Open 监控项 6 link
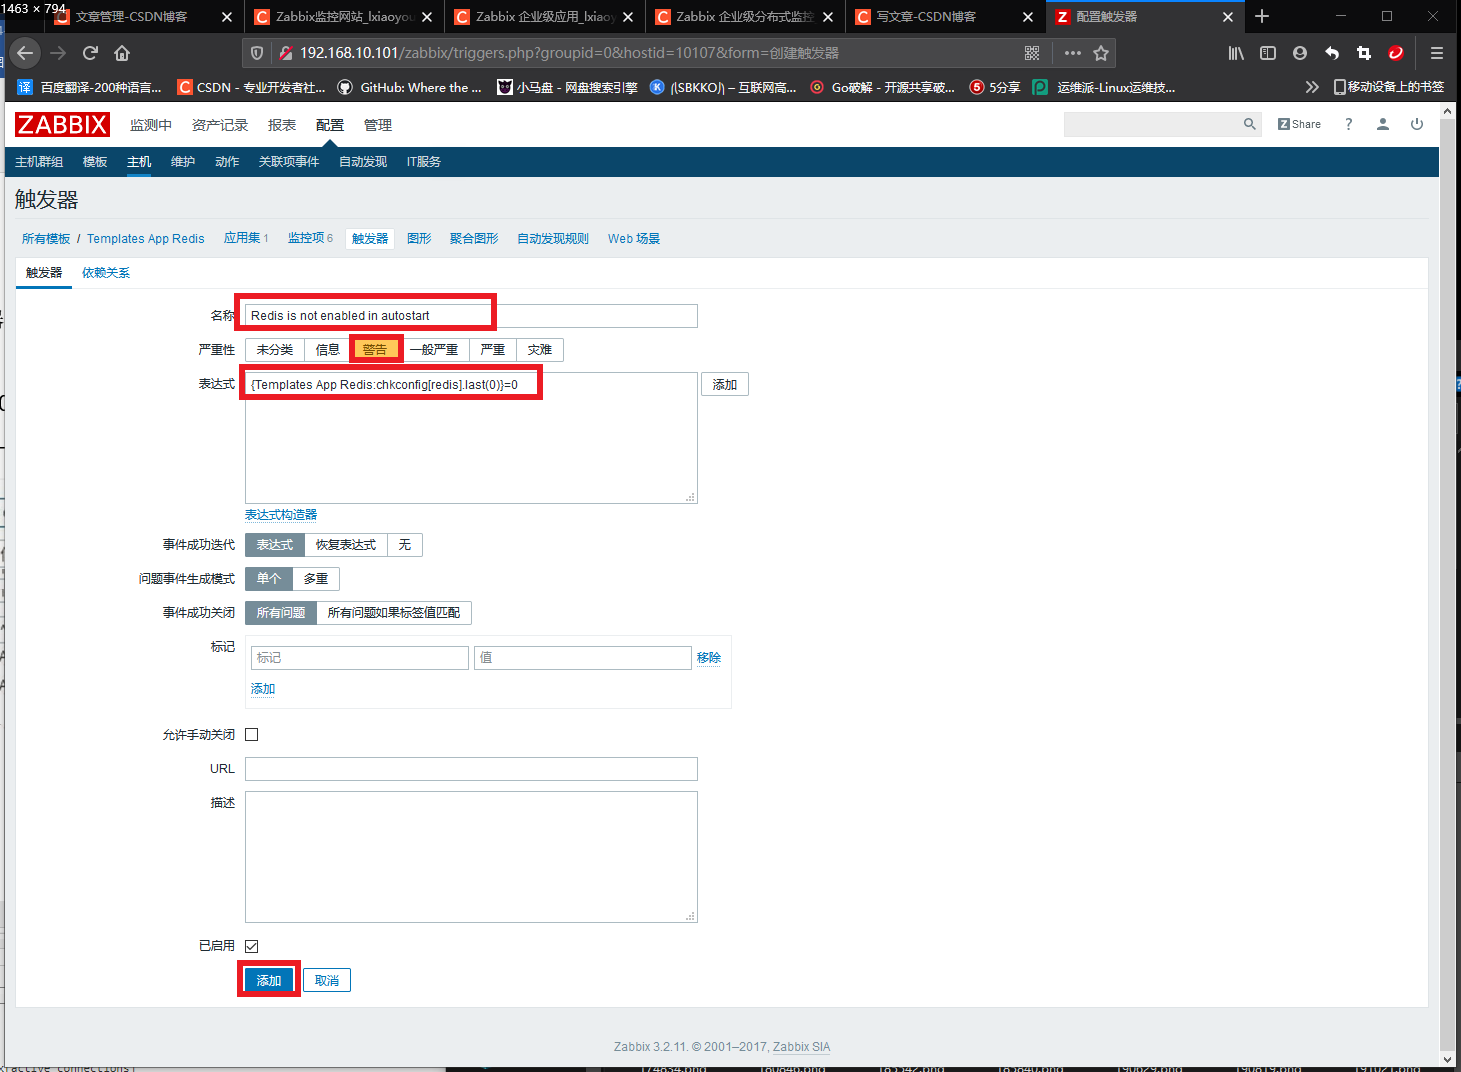The image size is (1461, 1072). point(310,238)
